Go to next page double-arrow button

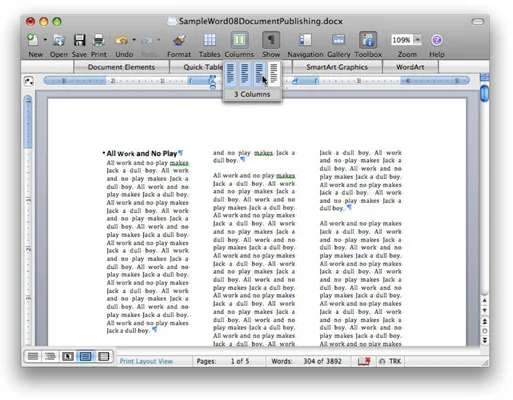tap(485, 340)
